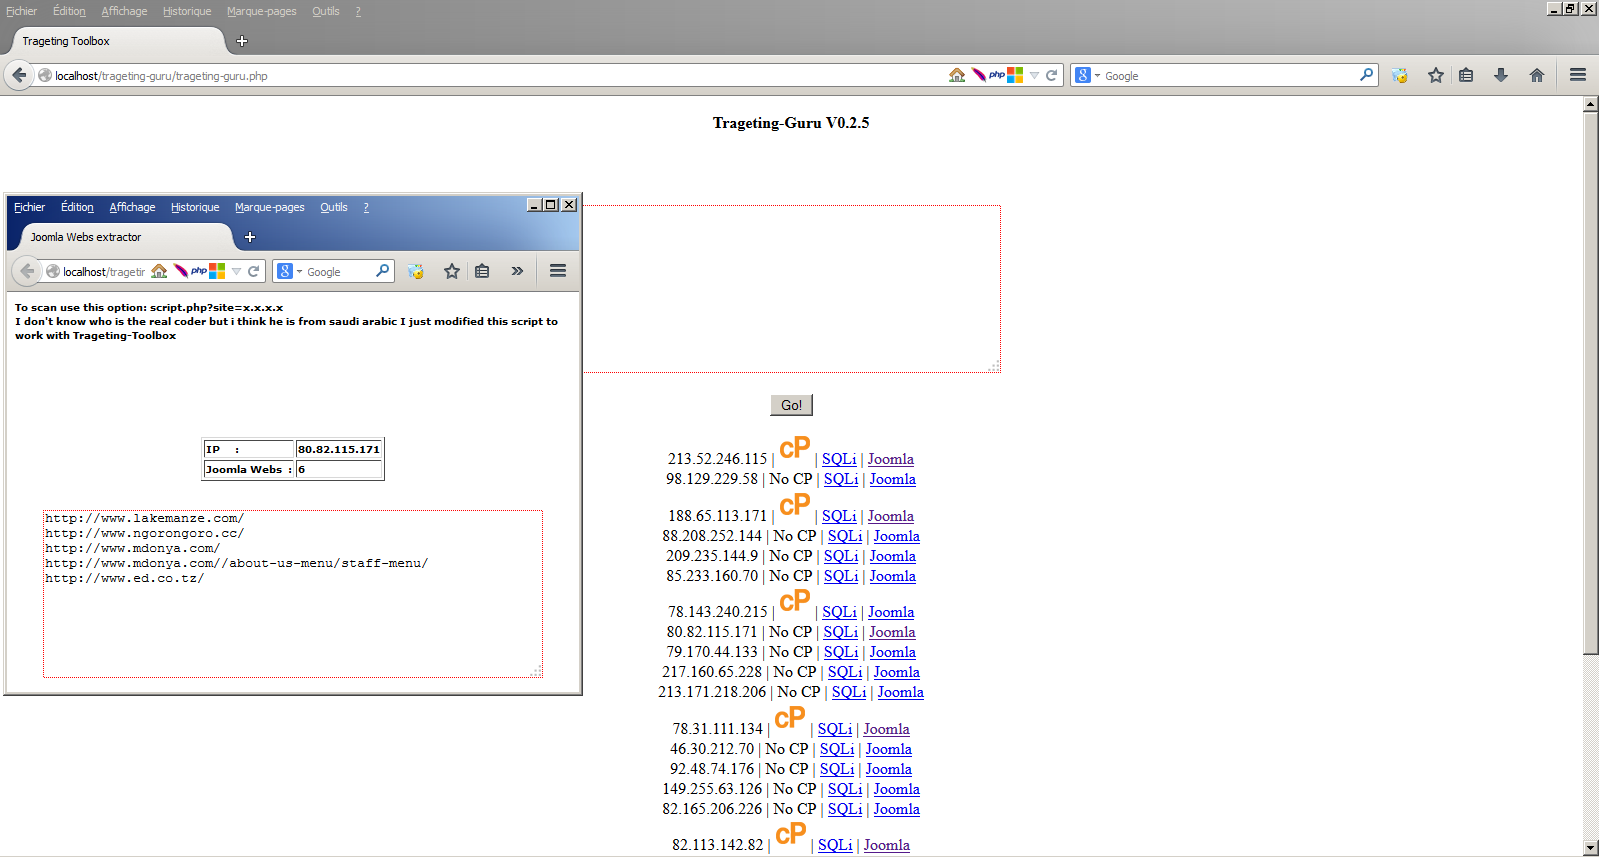Click the main page vertical scrollbar thumb
Image resolution: width=1599 pixels, height=857 pixels.
pos(1591,383)
